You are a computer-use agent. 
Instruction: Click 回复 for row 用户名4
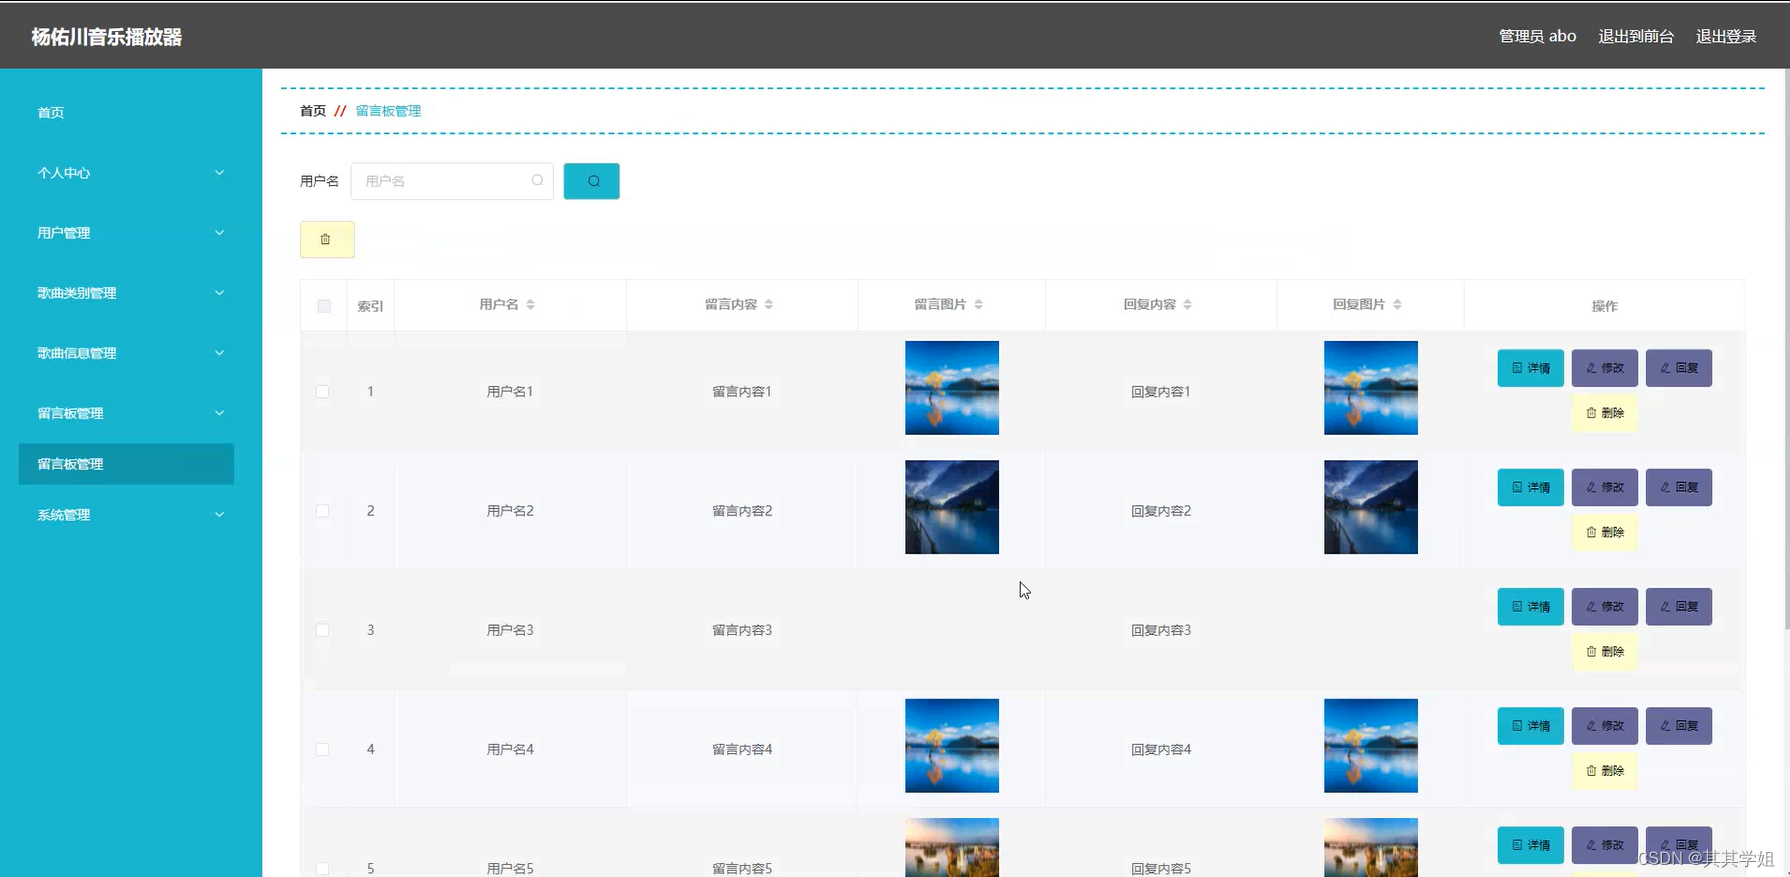(x=1679, y=725)
